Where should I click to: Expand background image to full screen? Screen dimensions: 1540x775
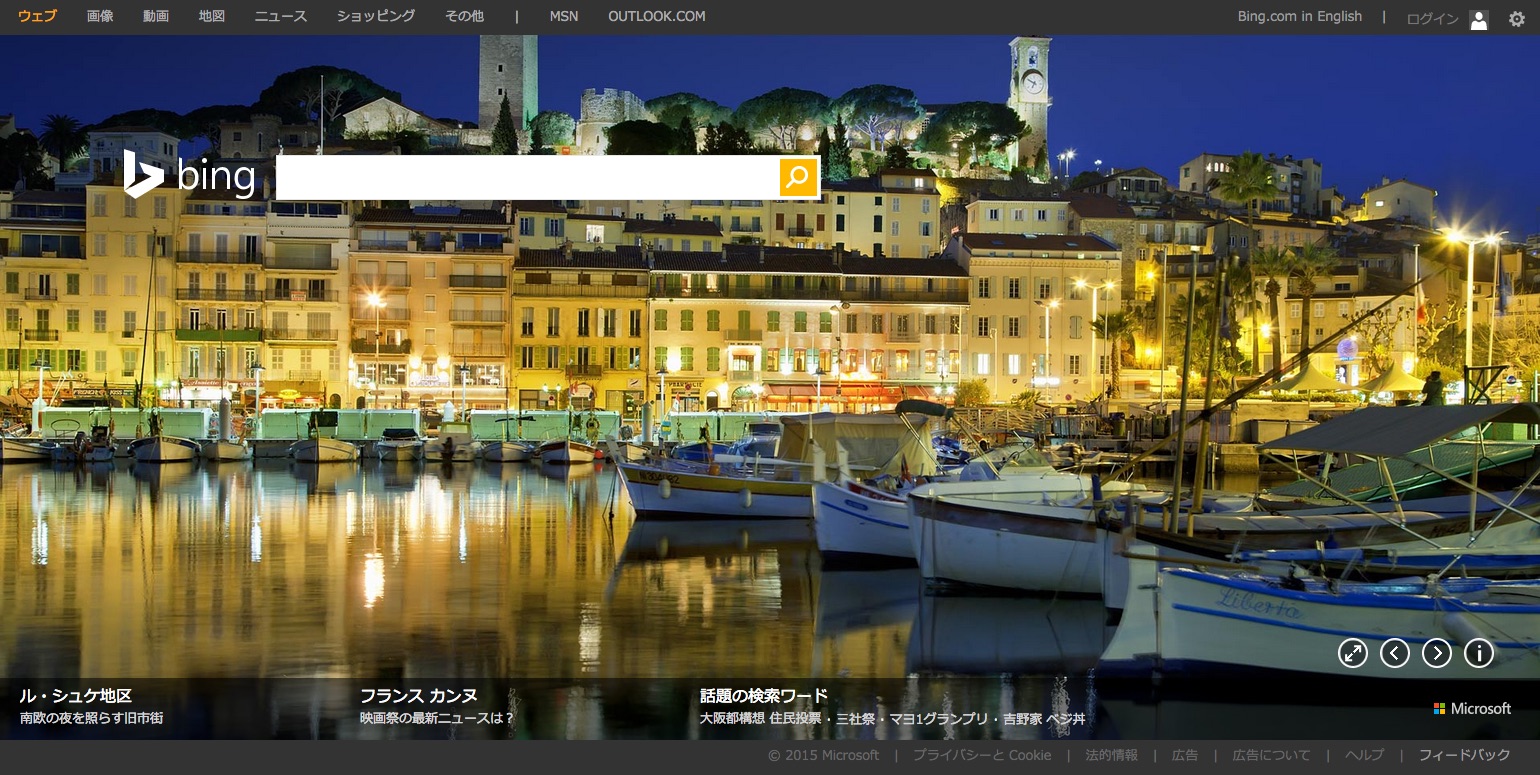pos(1352,653)
